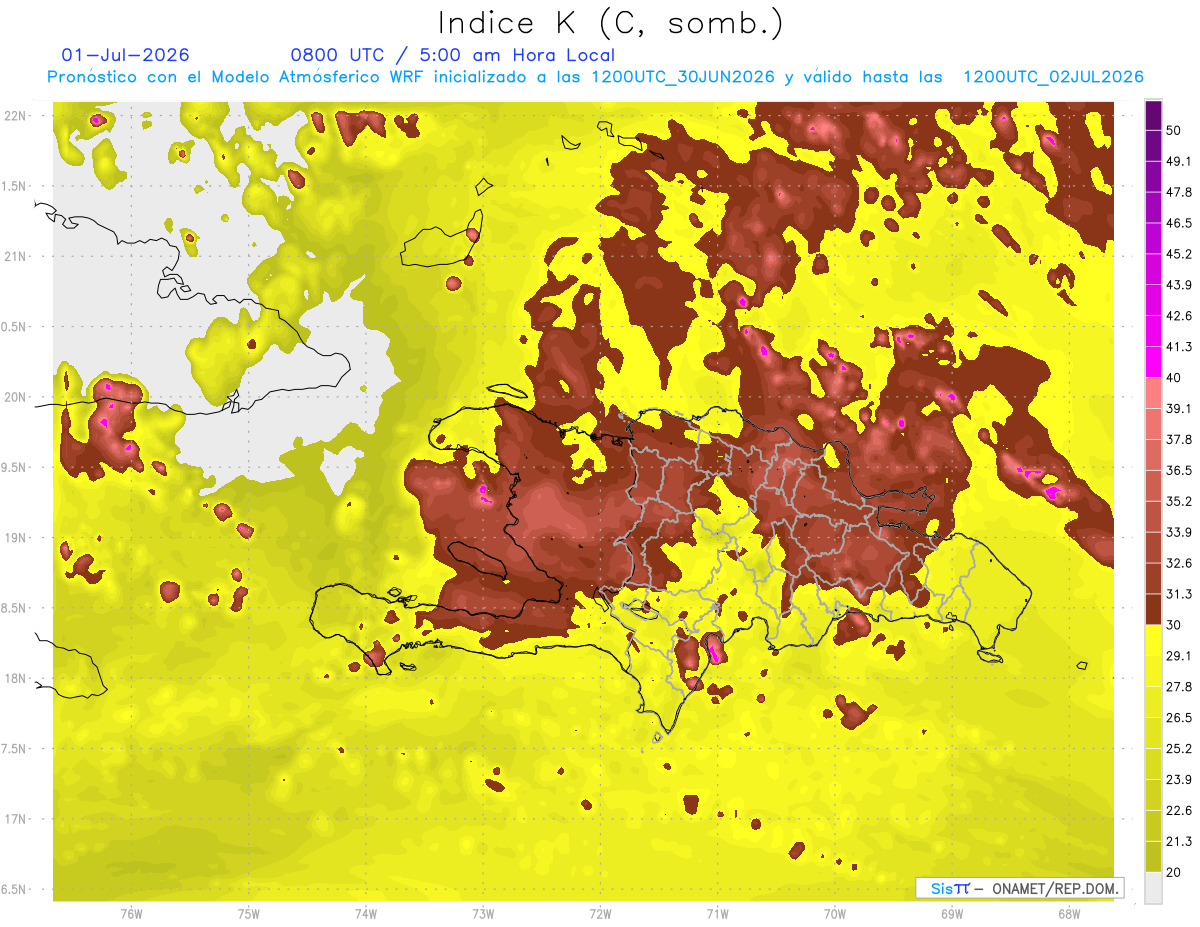Click the '50' colorbar label
This screenshot has width=1200, height=927.
pyautogui.click(x=1174, y=131)
